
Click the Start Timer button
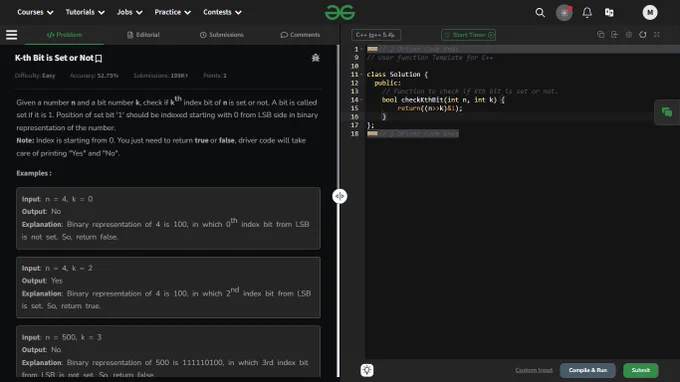pos(468,35)
